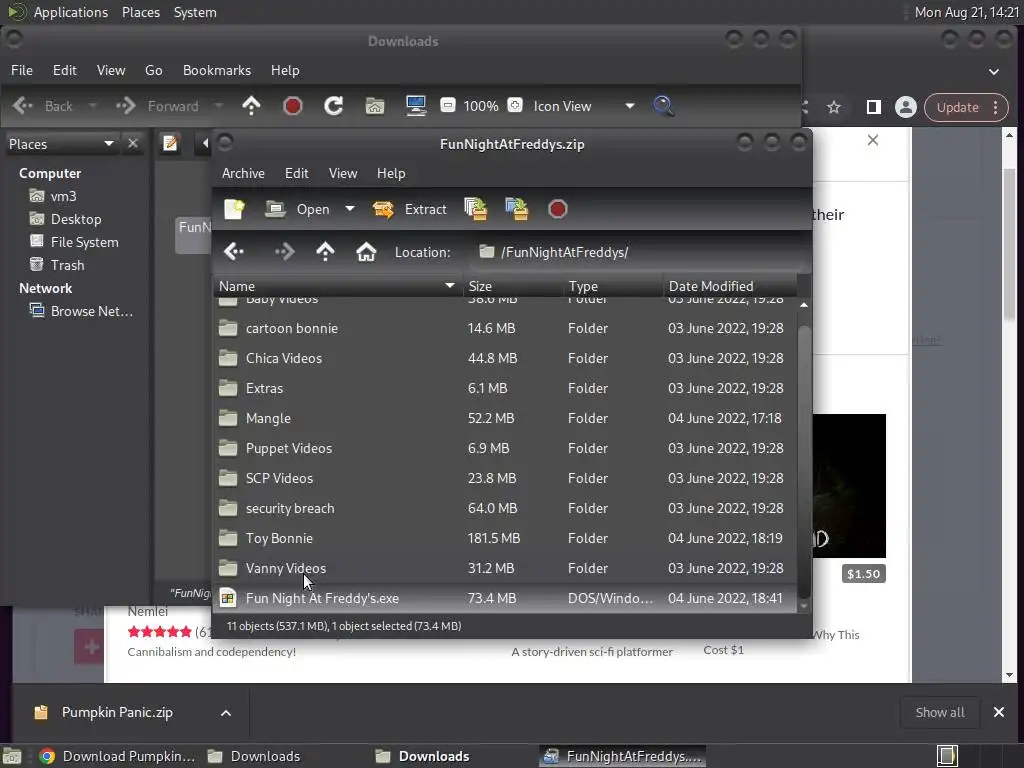The height and width of the screenshot is (768, 1024).
Task: Zoom in in Downloads file manager
Action: coord(515,105)
